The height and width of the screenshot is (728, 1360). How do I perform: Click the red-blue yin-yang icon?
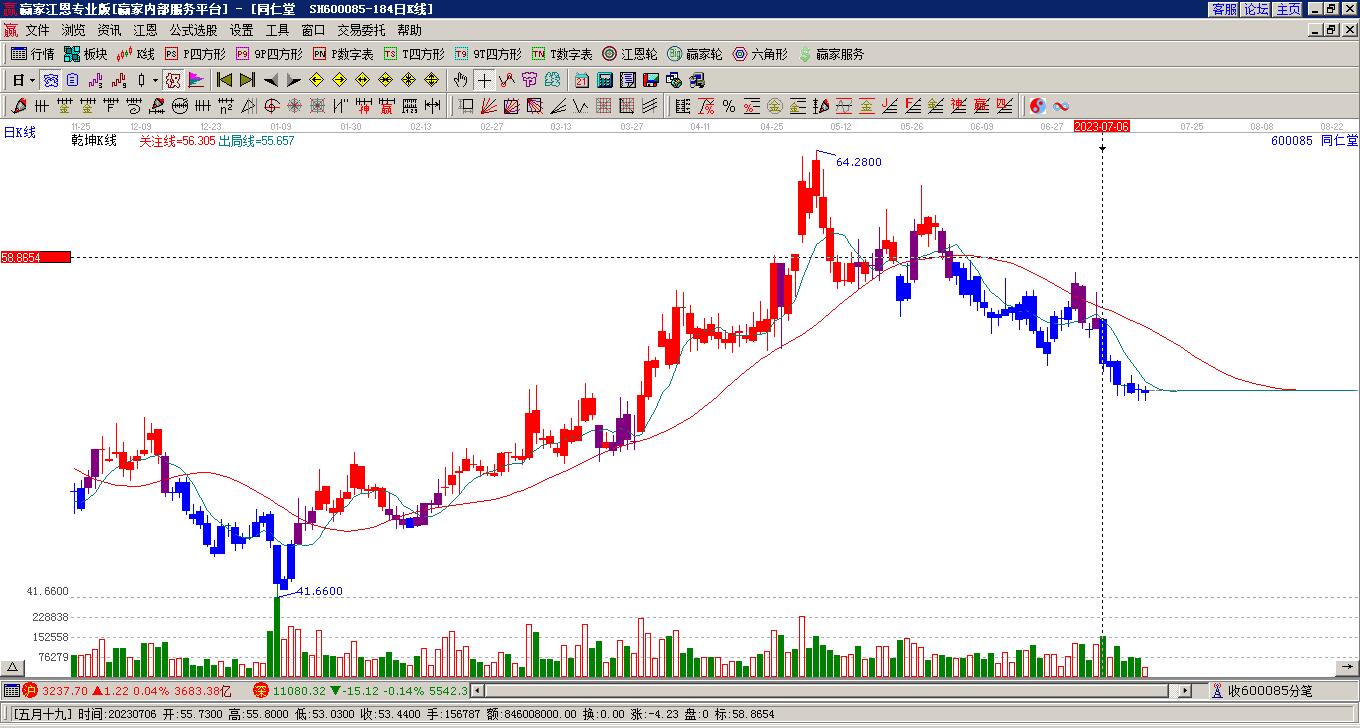click(x=1038, y=106)
